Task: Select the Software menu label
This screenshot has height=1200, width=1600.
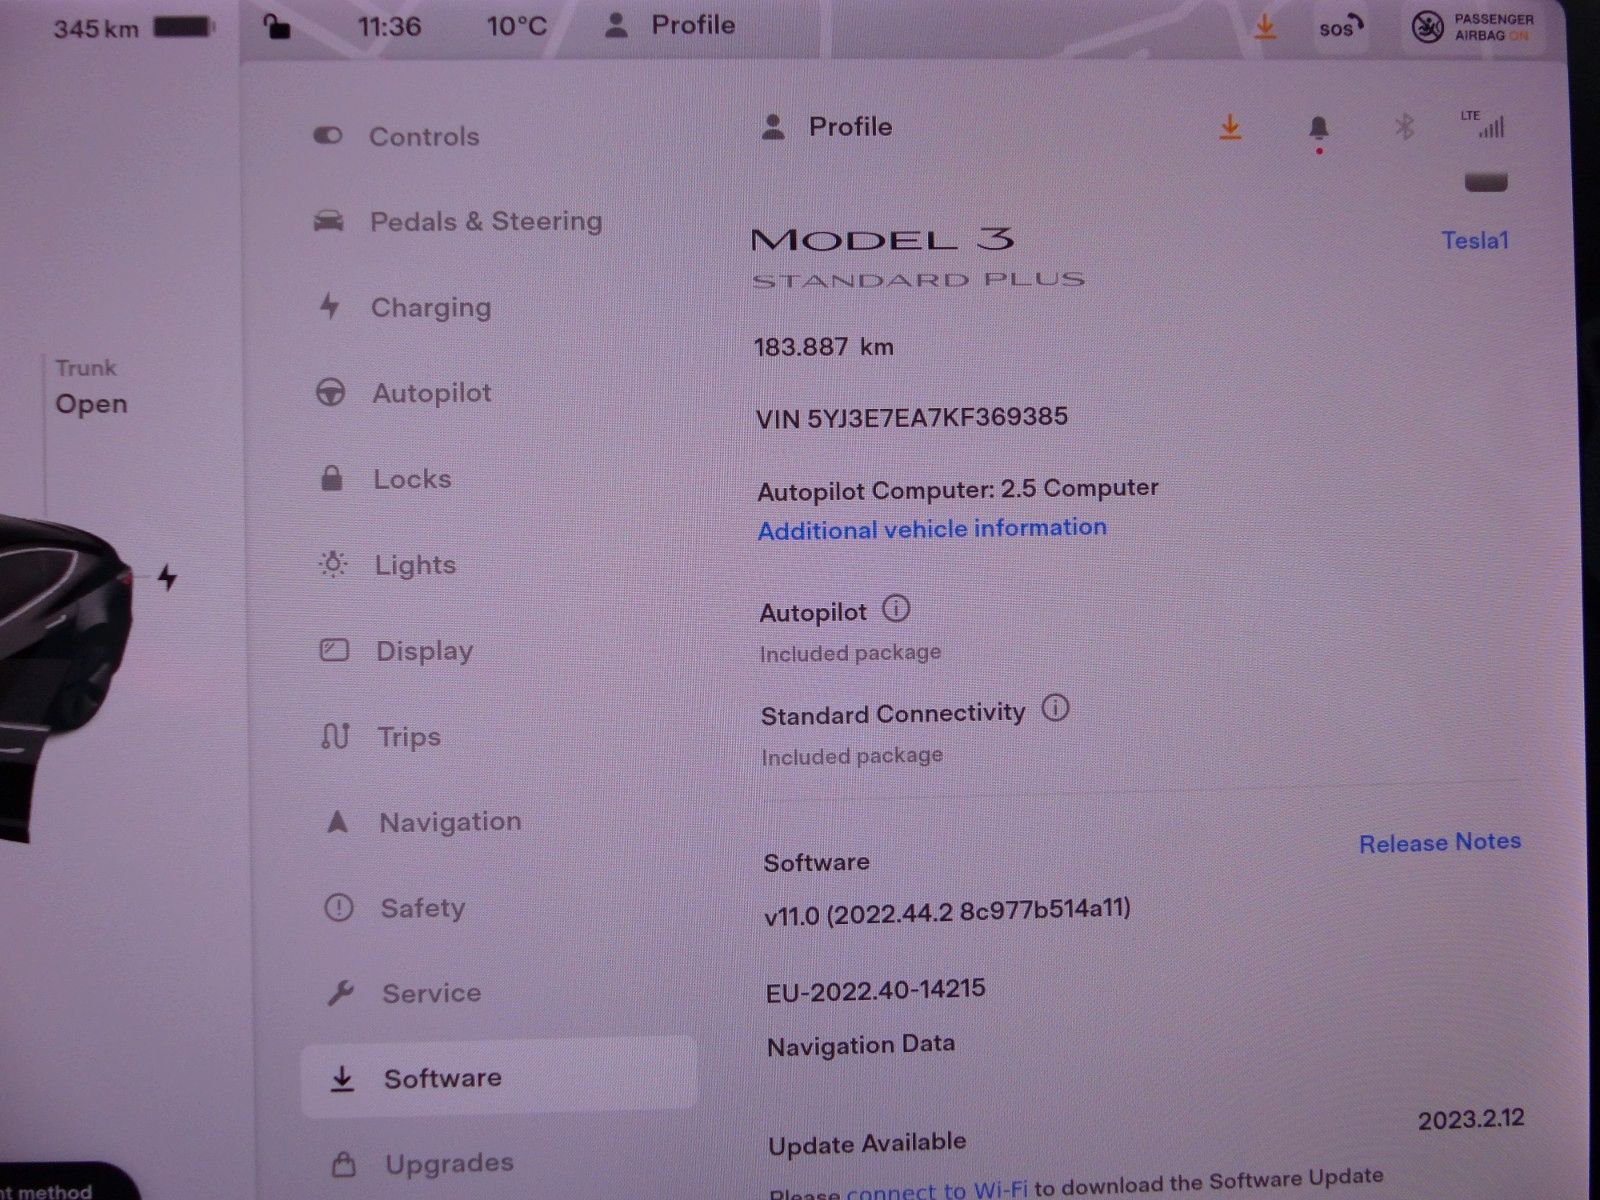Action: [x=443, y=1078]
